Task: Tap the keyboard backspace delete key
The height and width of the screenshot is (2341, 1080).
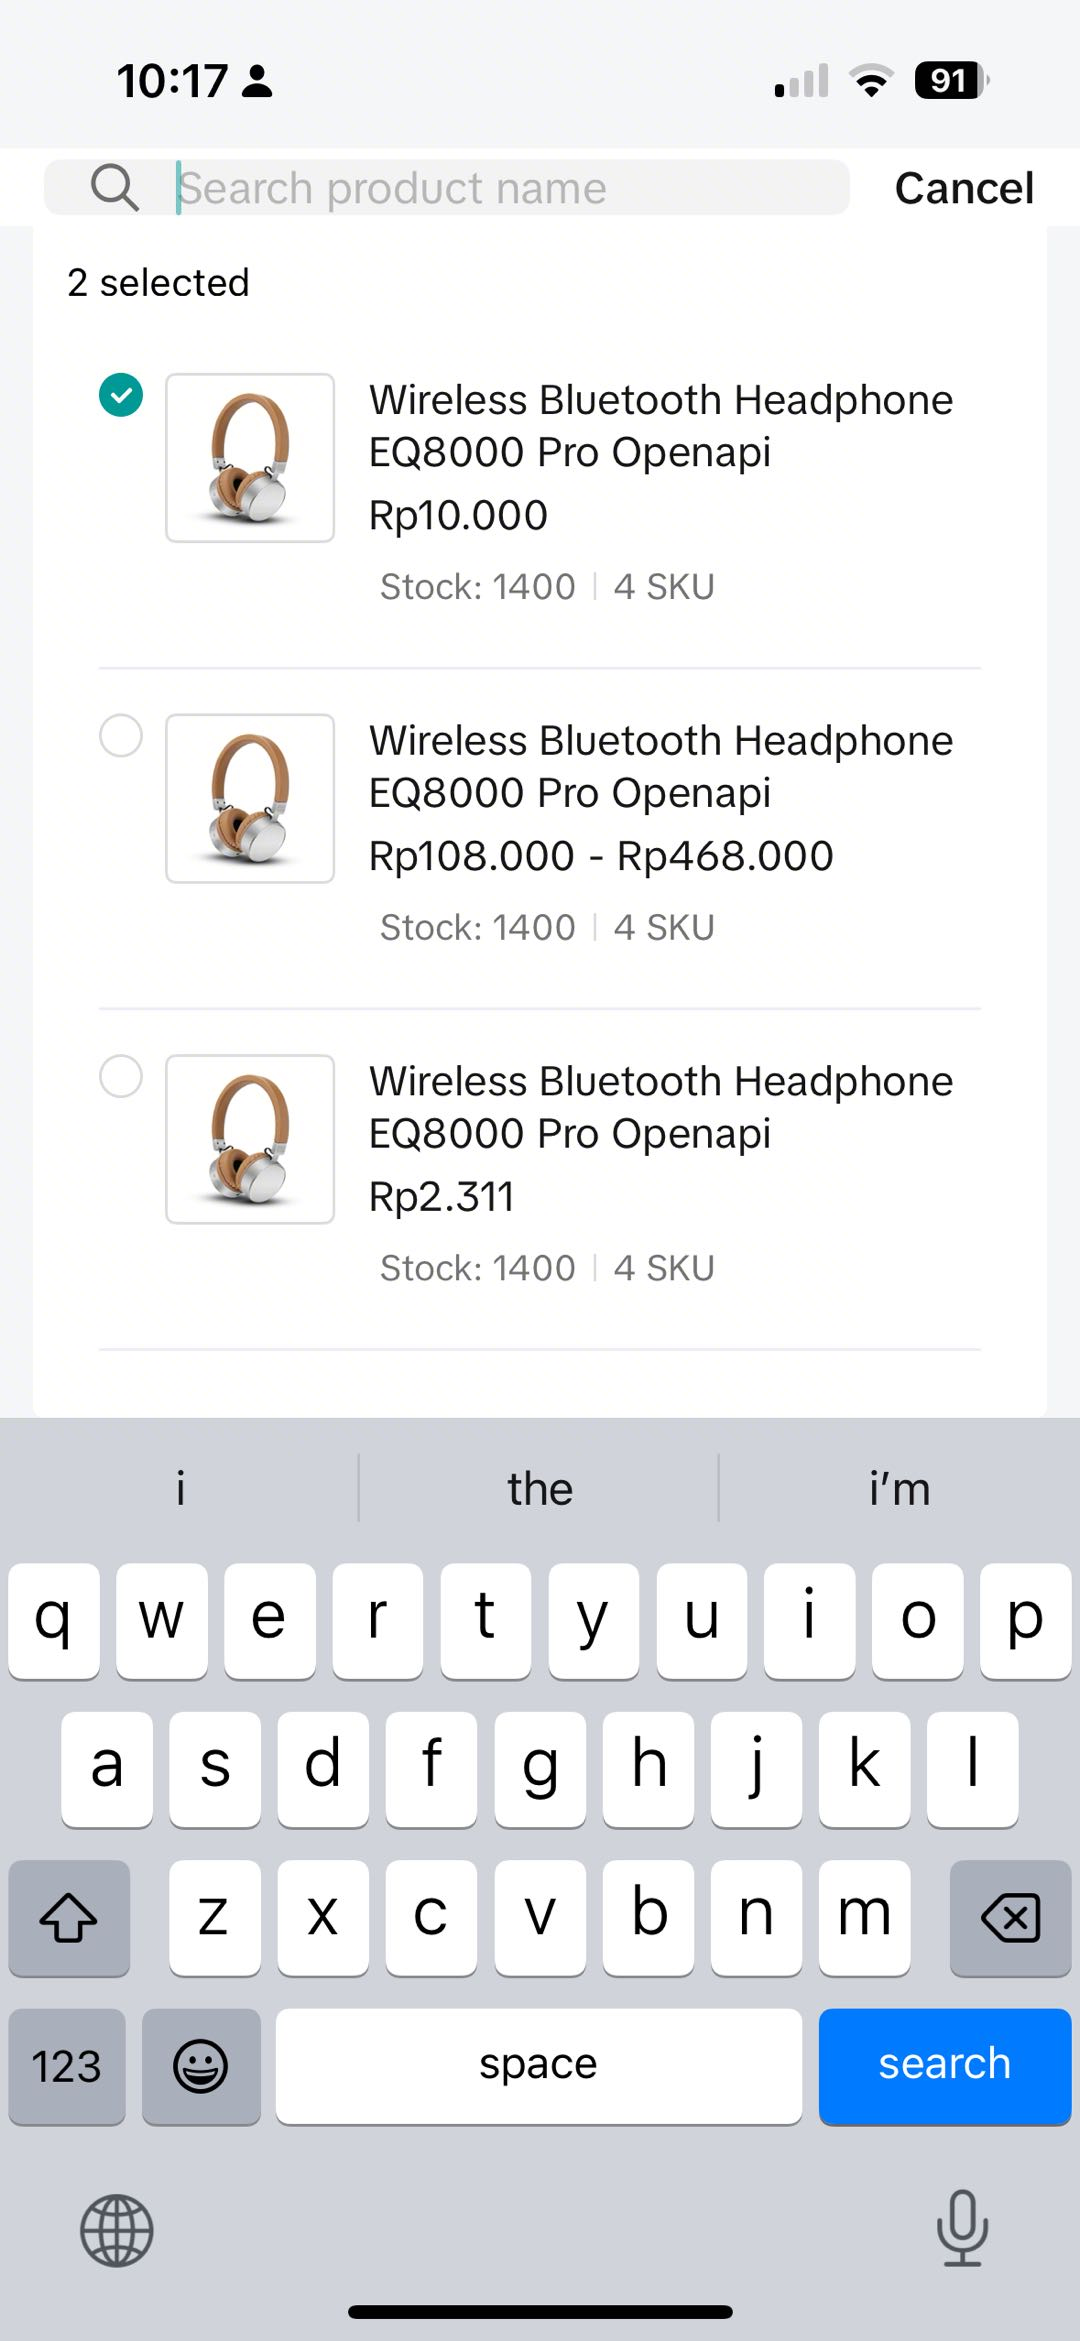Action: (x=1010, y=1917)
